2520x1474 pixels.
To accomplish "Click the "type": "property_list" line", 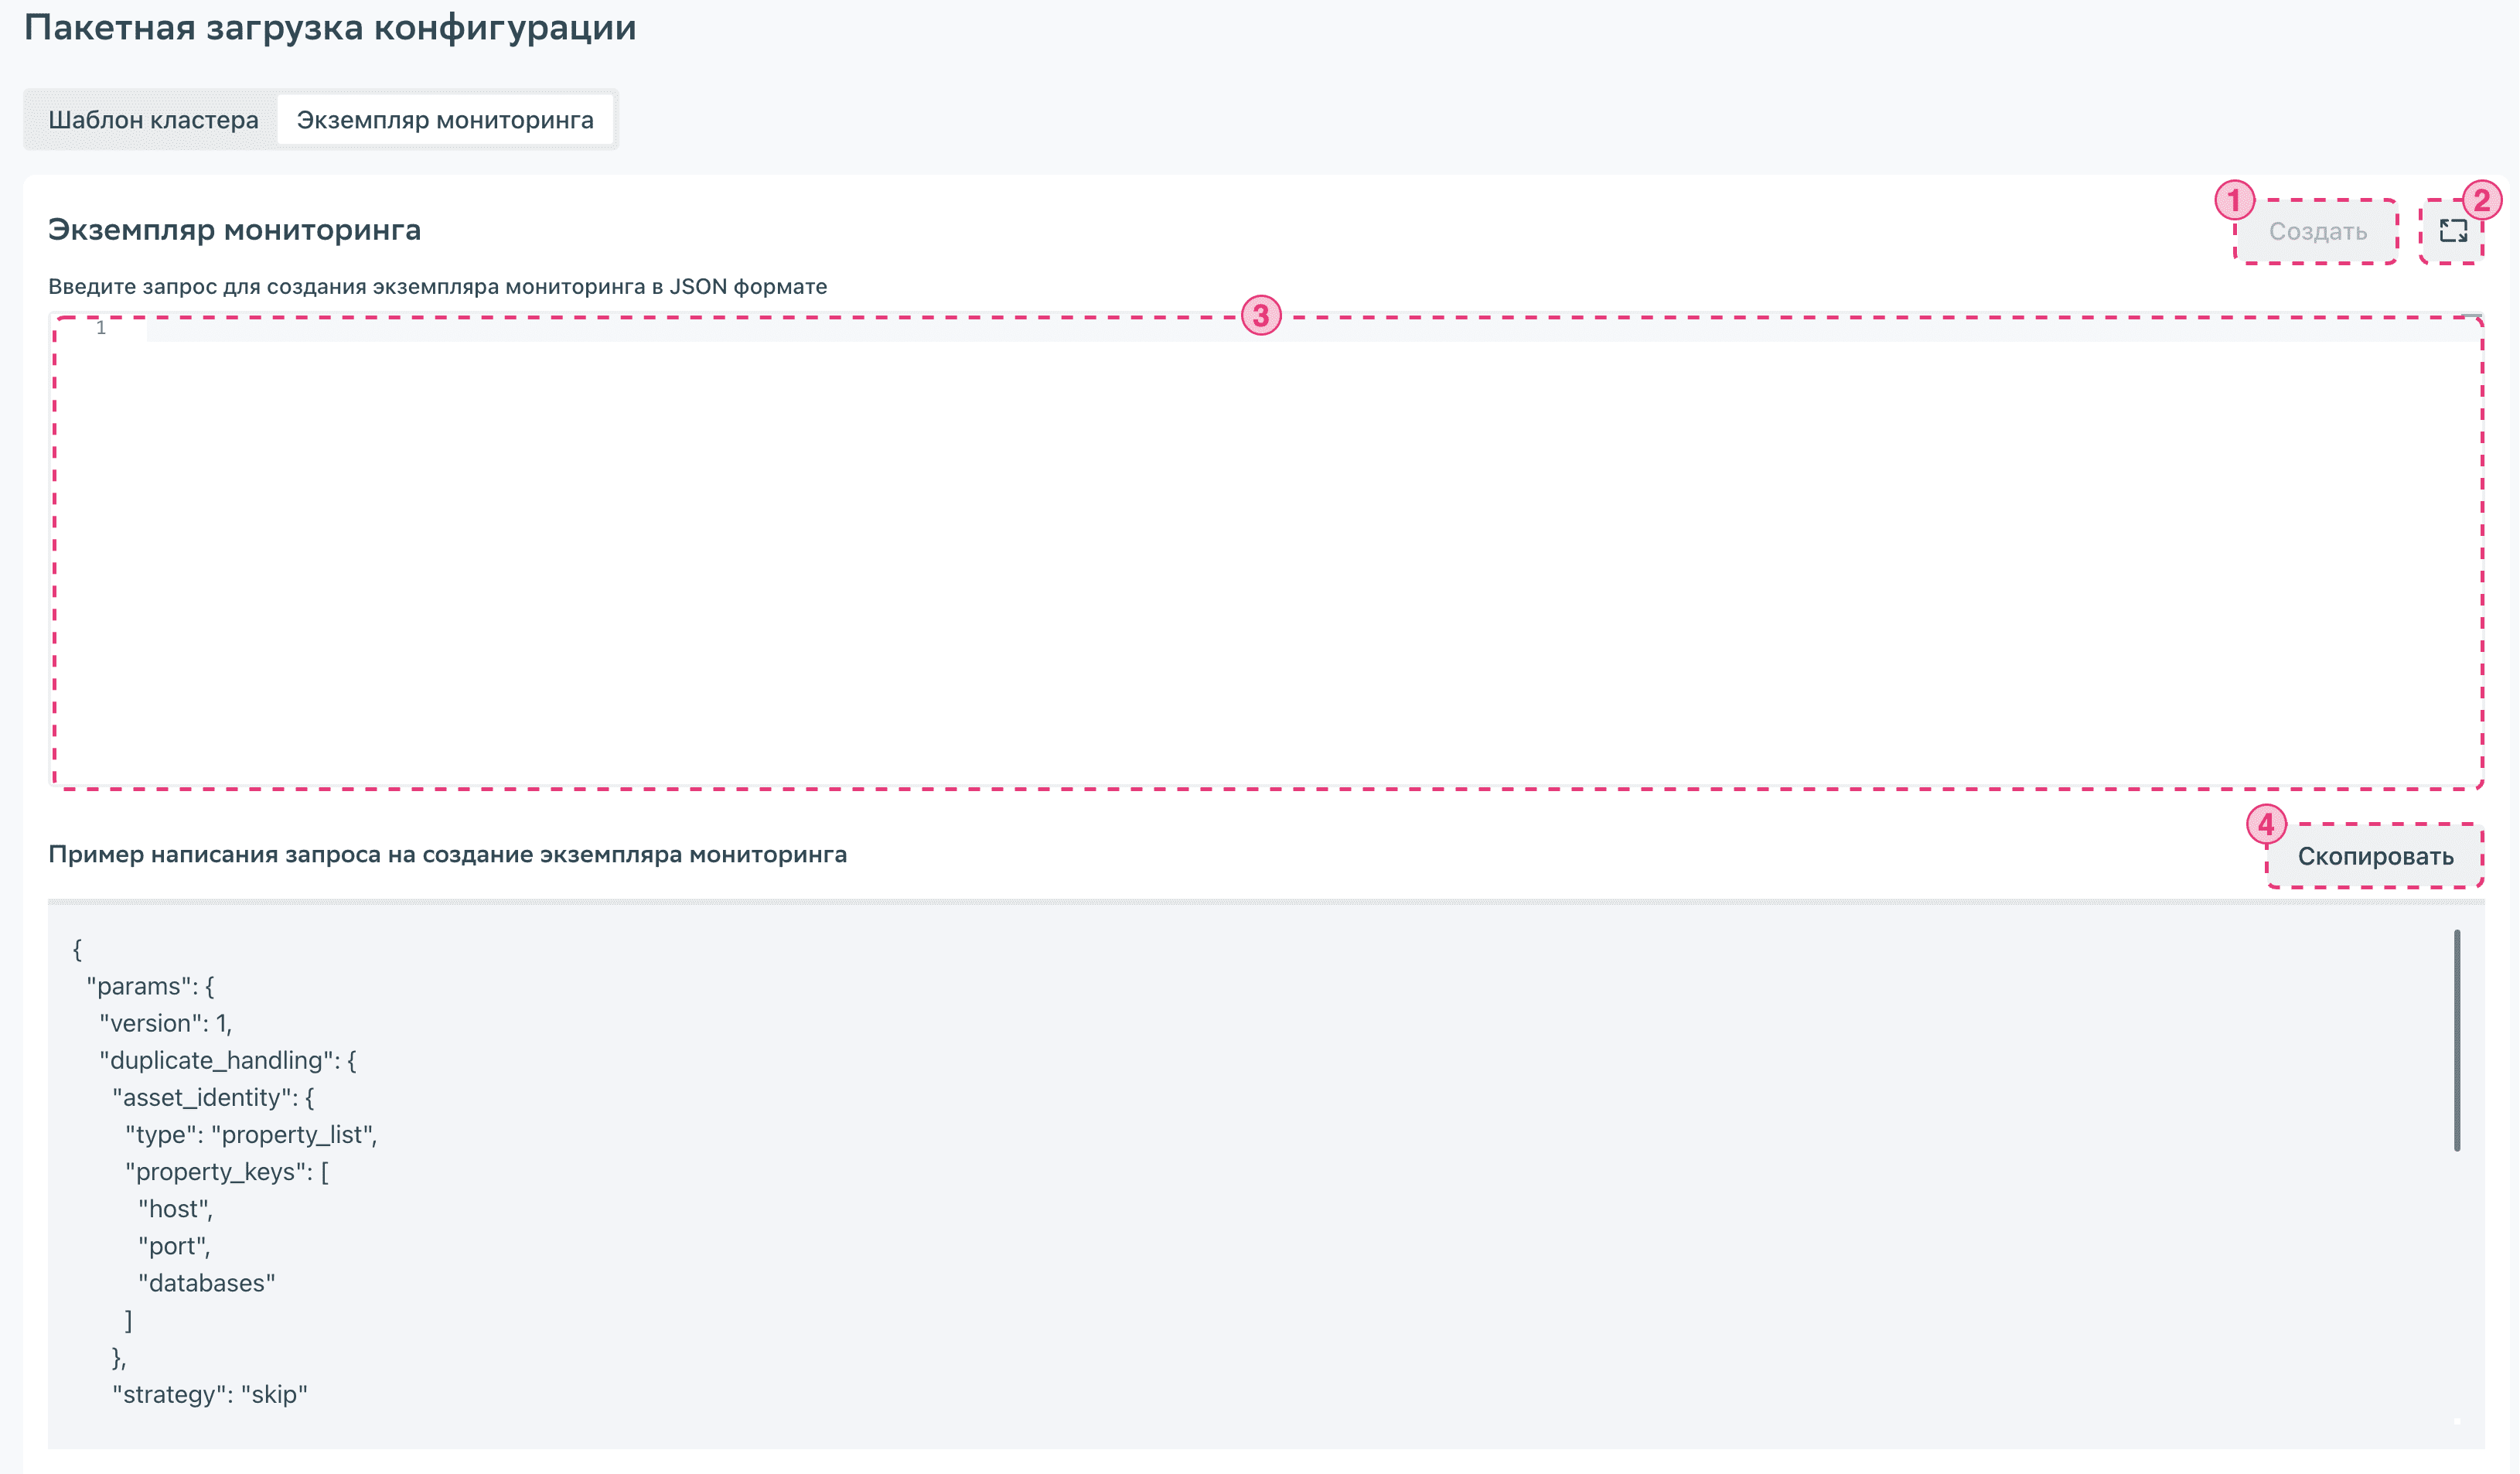I will 250,1135.
